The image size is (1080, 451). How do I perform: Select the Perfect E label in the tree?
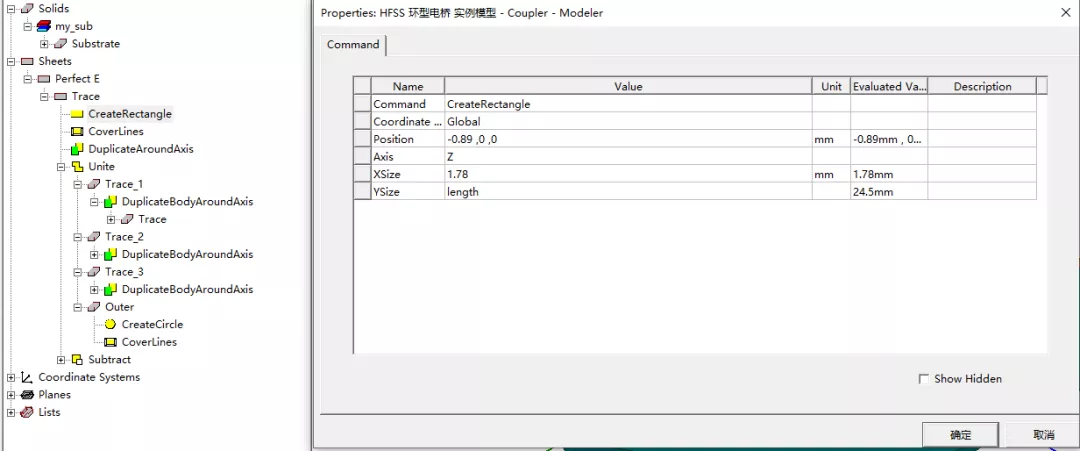[77, 78]
